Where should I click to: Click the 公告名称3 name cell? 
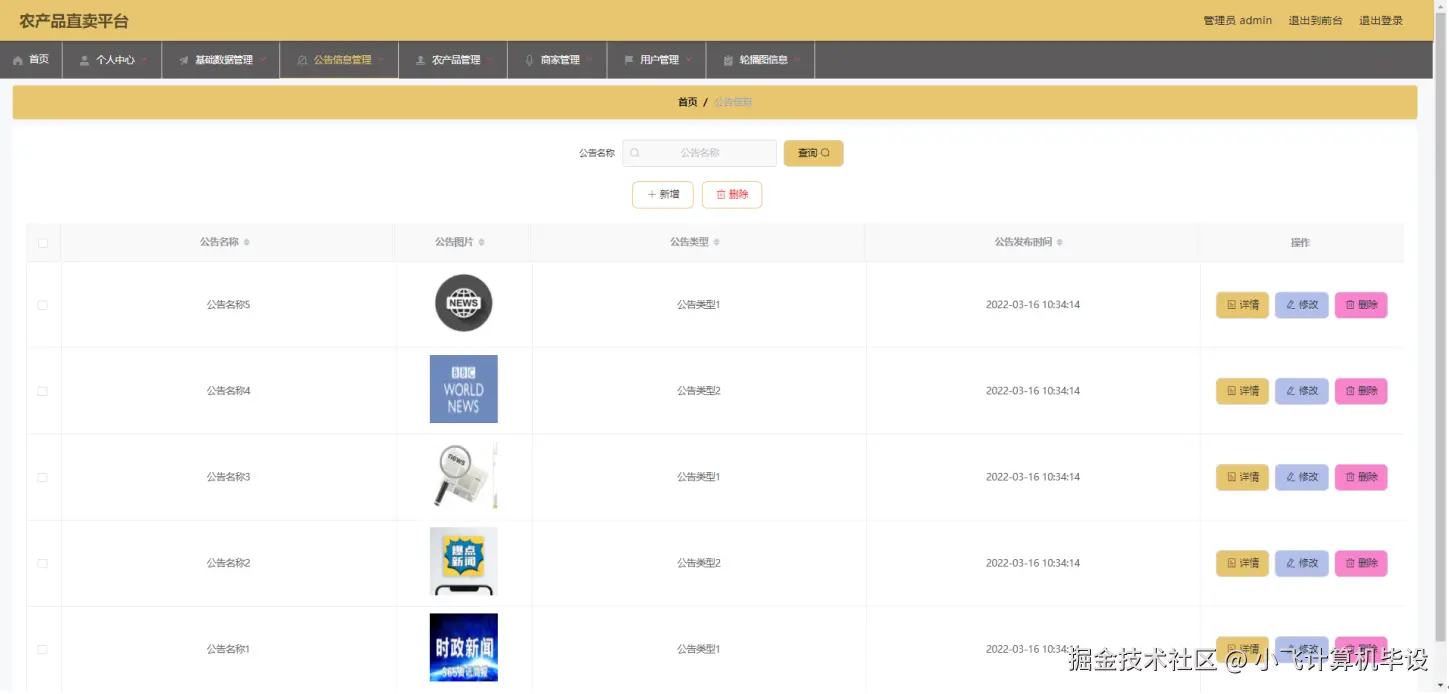click(x=228, y=477)
